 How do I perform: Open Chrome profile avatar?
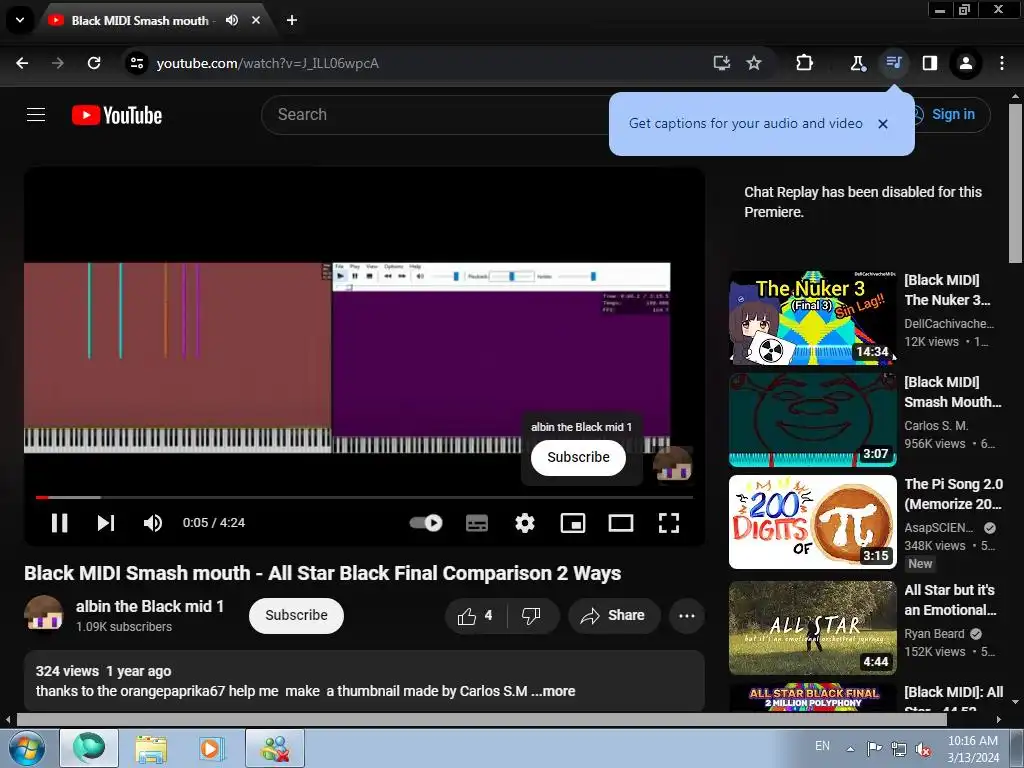(966, 63)
